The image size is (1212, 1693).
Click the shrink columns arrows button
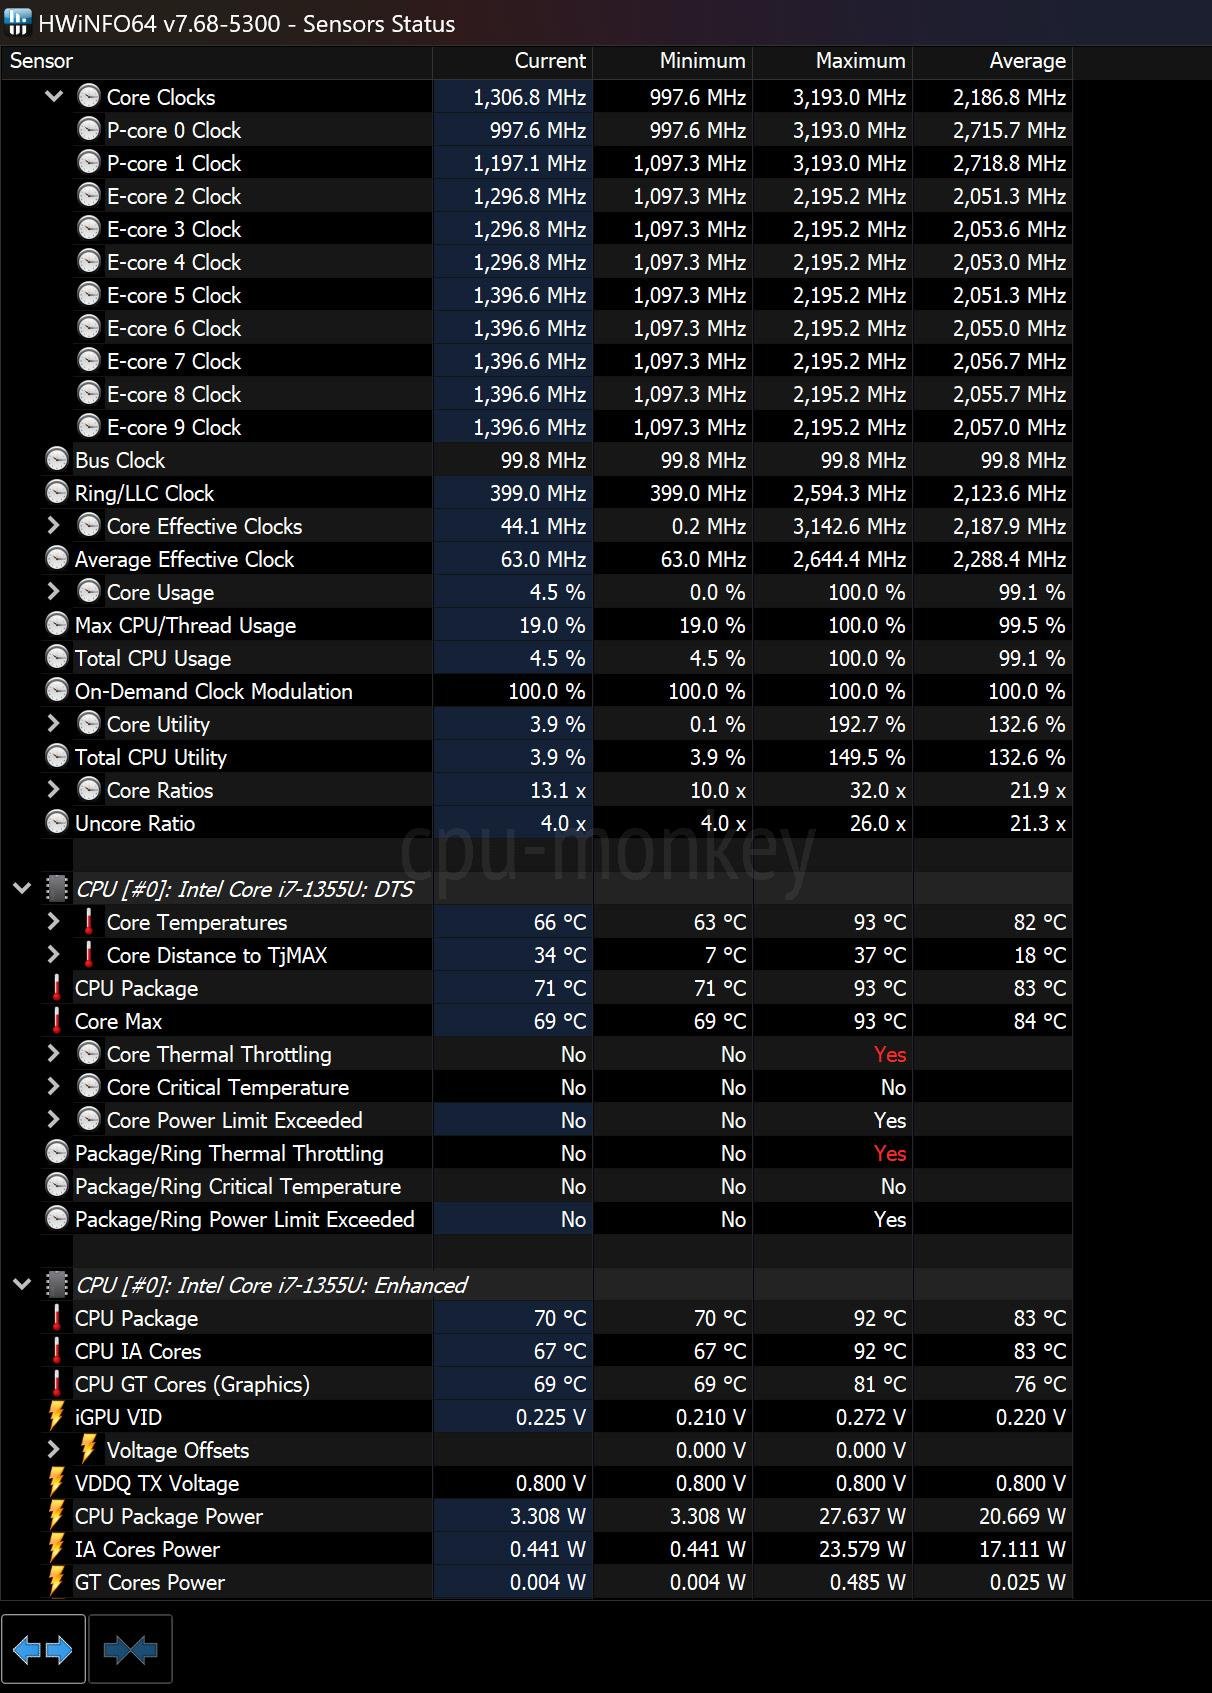(130, 1650)
